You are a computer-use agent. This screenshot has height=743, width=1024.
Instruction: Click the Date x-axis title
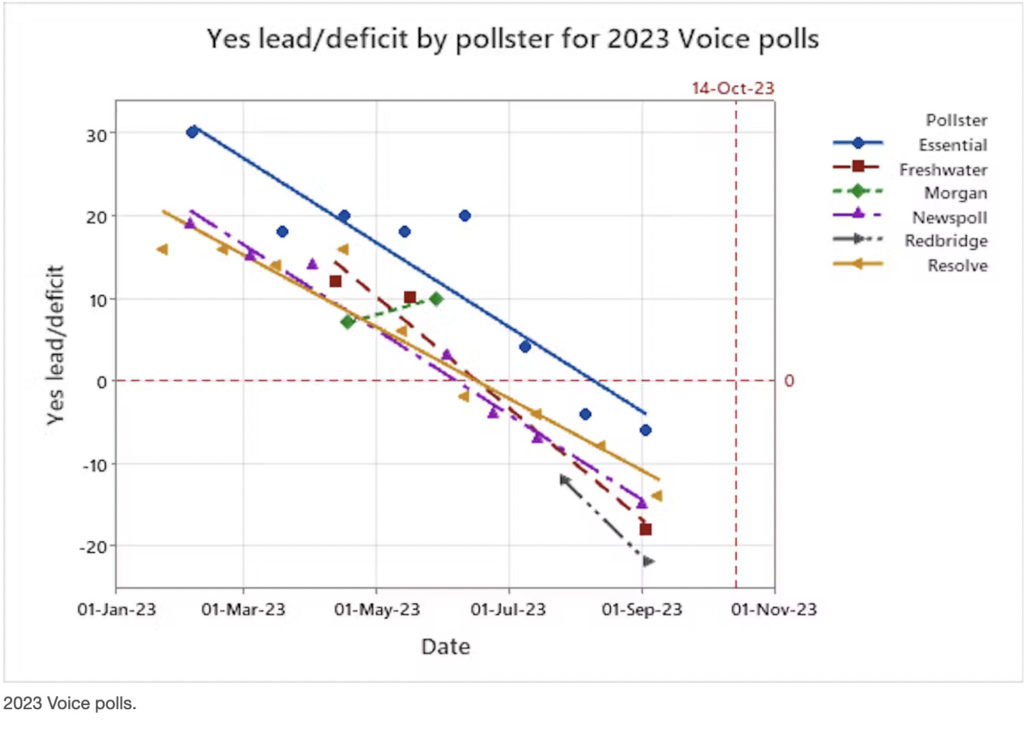click(x=445, y=647)
